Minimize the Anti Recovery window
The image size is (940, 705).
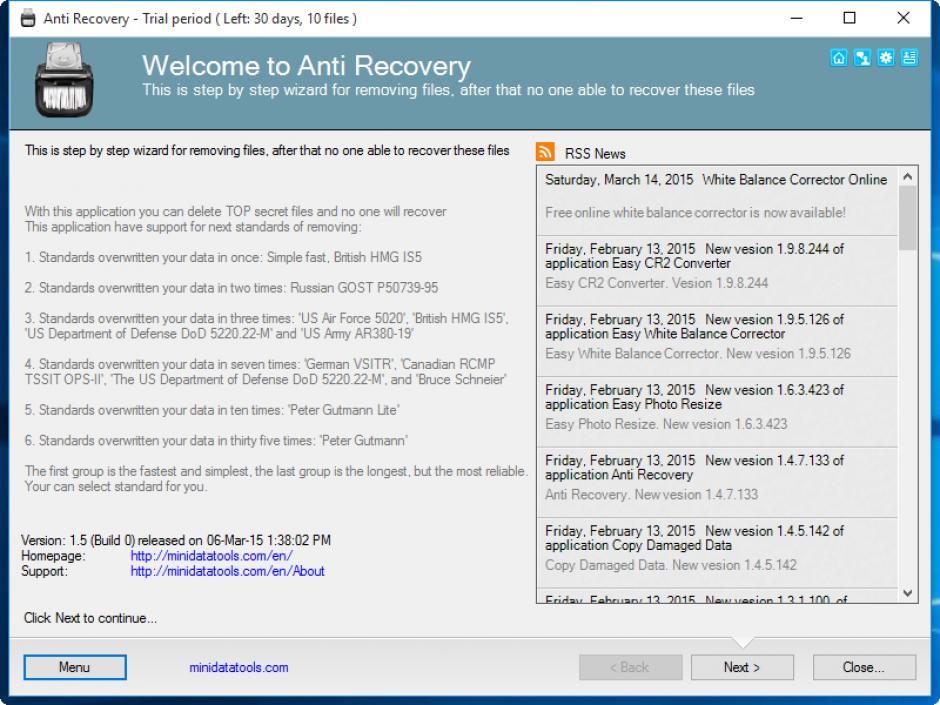point(796,18)
